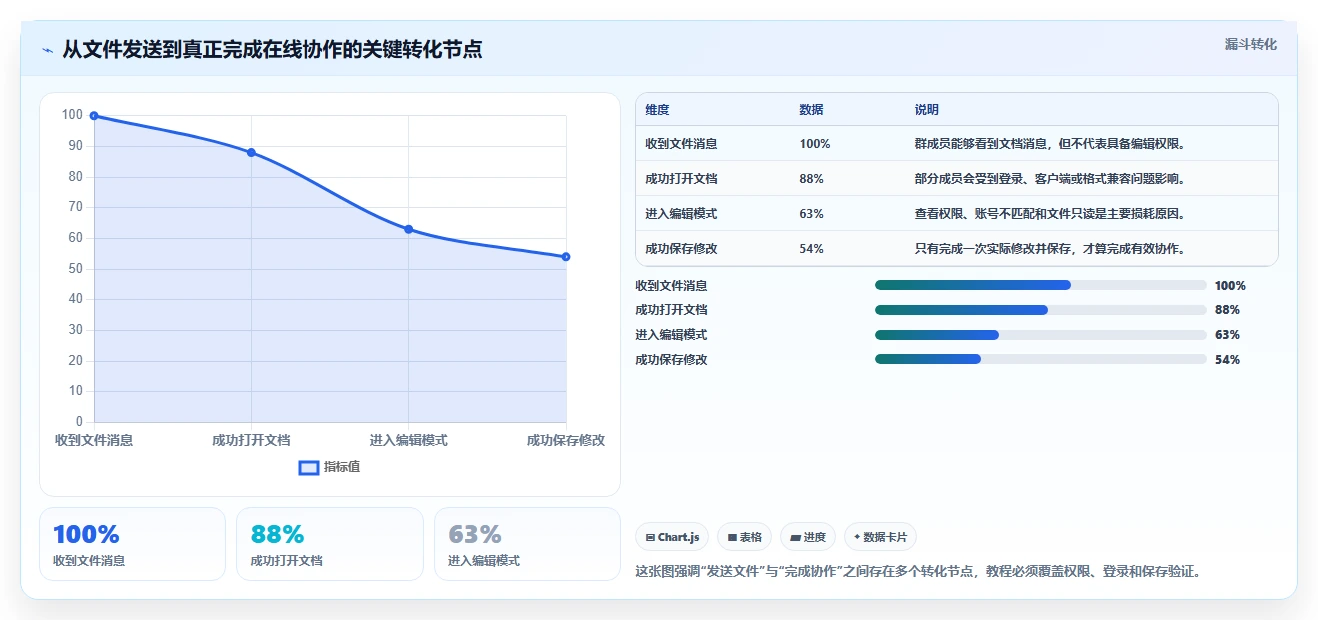Click 成功保存修改 label on chart x-axis
1318x620 pixels.
pos(566,440)
